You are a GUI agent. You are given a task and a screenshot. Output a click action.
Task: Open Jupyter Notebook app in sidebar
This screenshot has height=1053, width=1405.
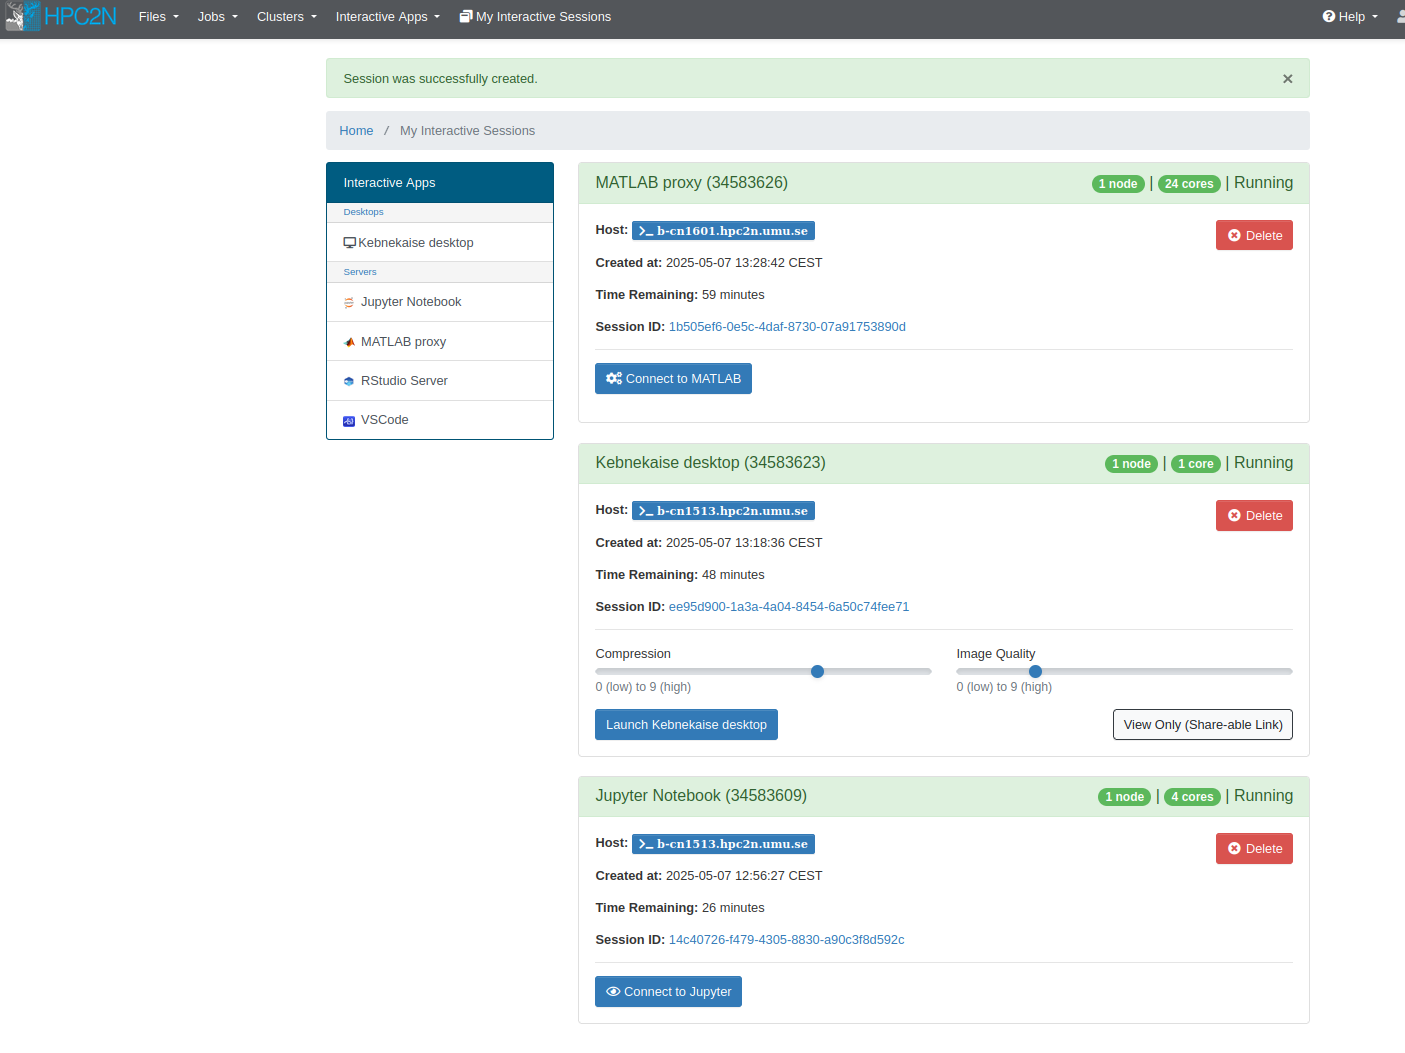coord(440,302)
